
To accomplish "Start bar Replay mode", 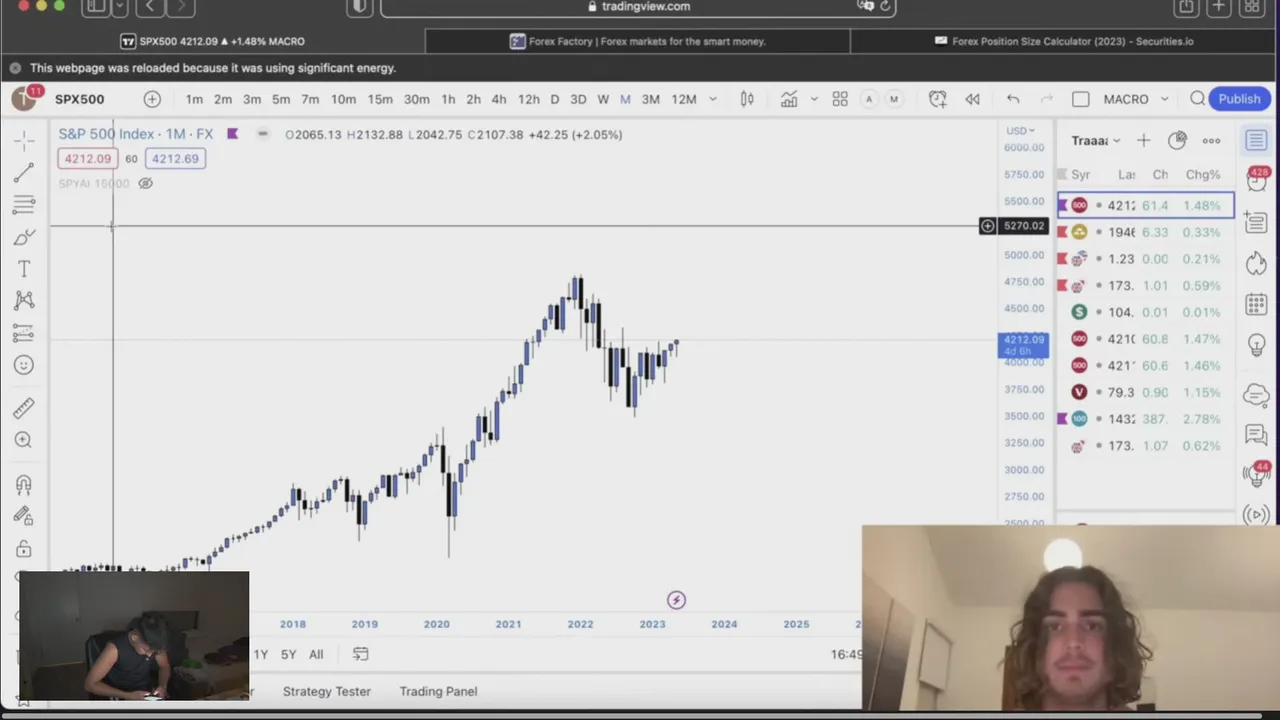I will tap(972, 99).
